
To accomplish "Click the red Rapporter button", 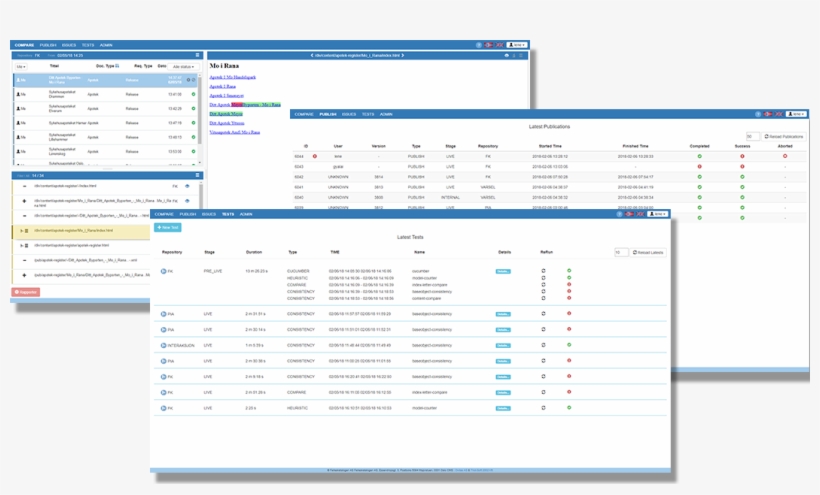I will click(x=26, y=292).
